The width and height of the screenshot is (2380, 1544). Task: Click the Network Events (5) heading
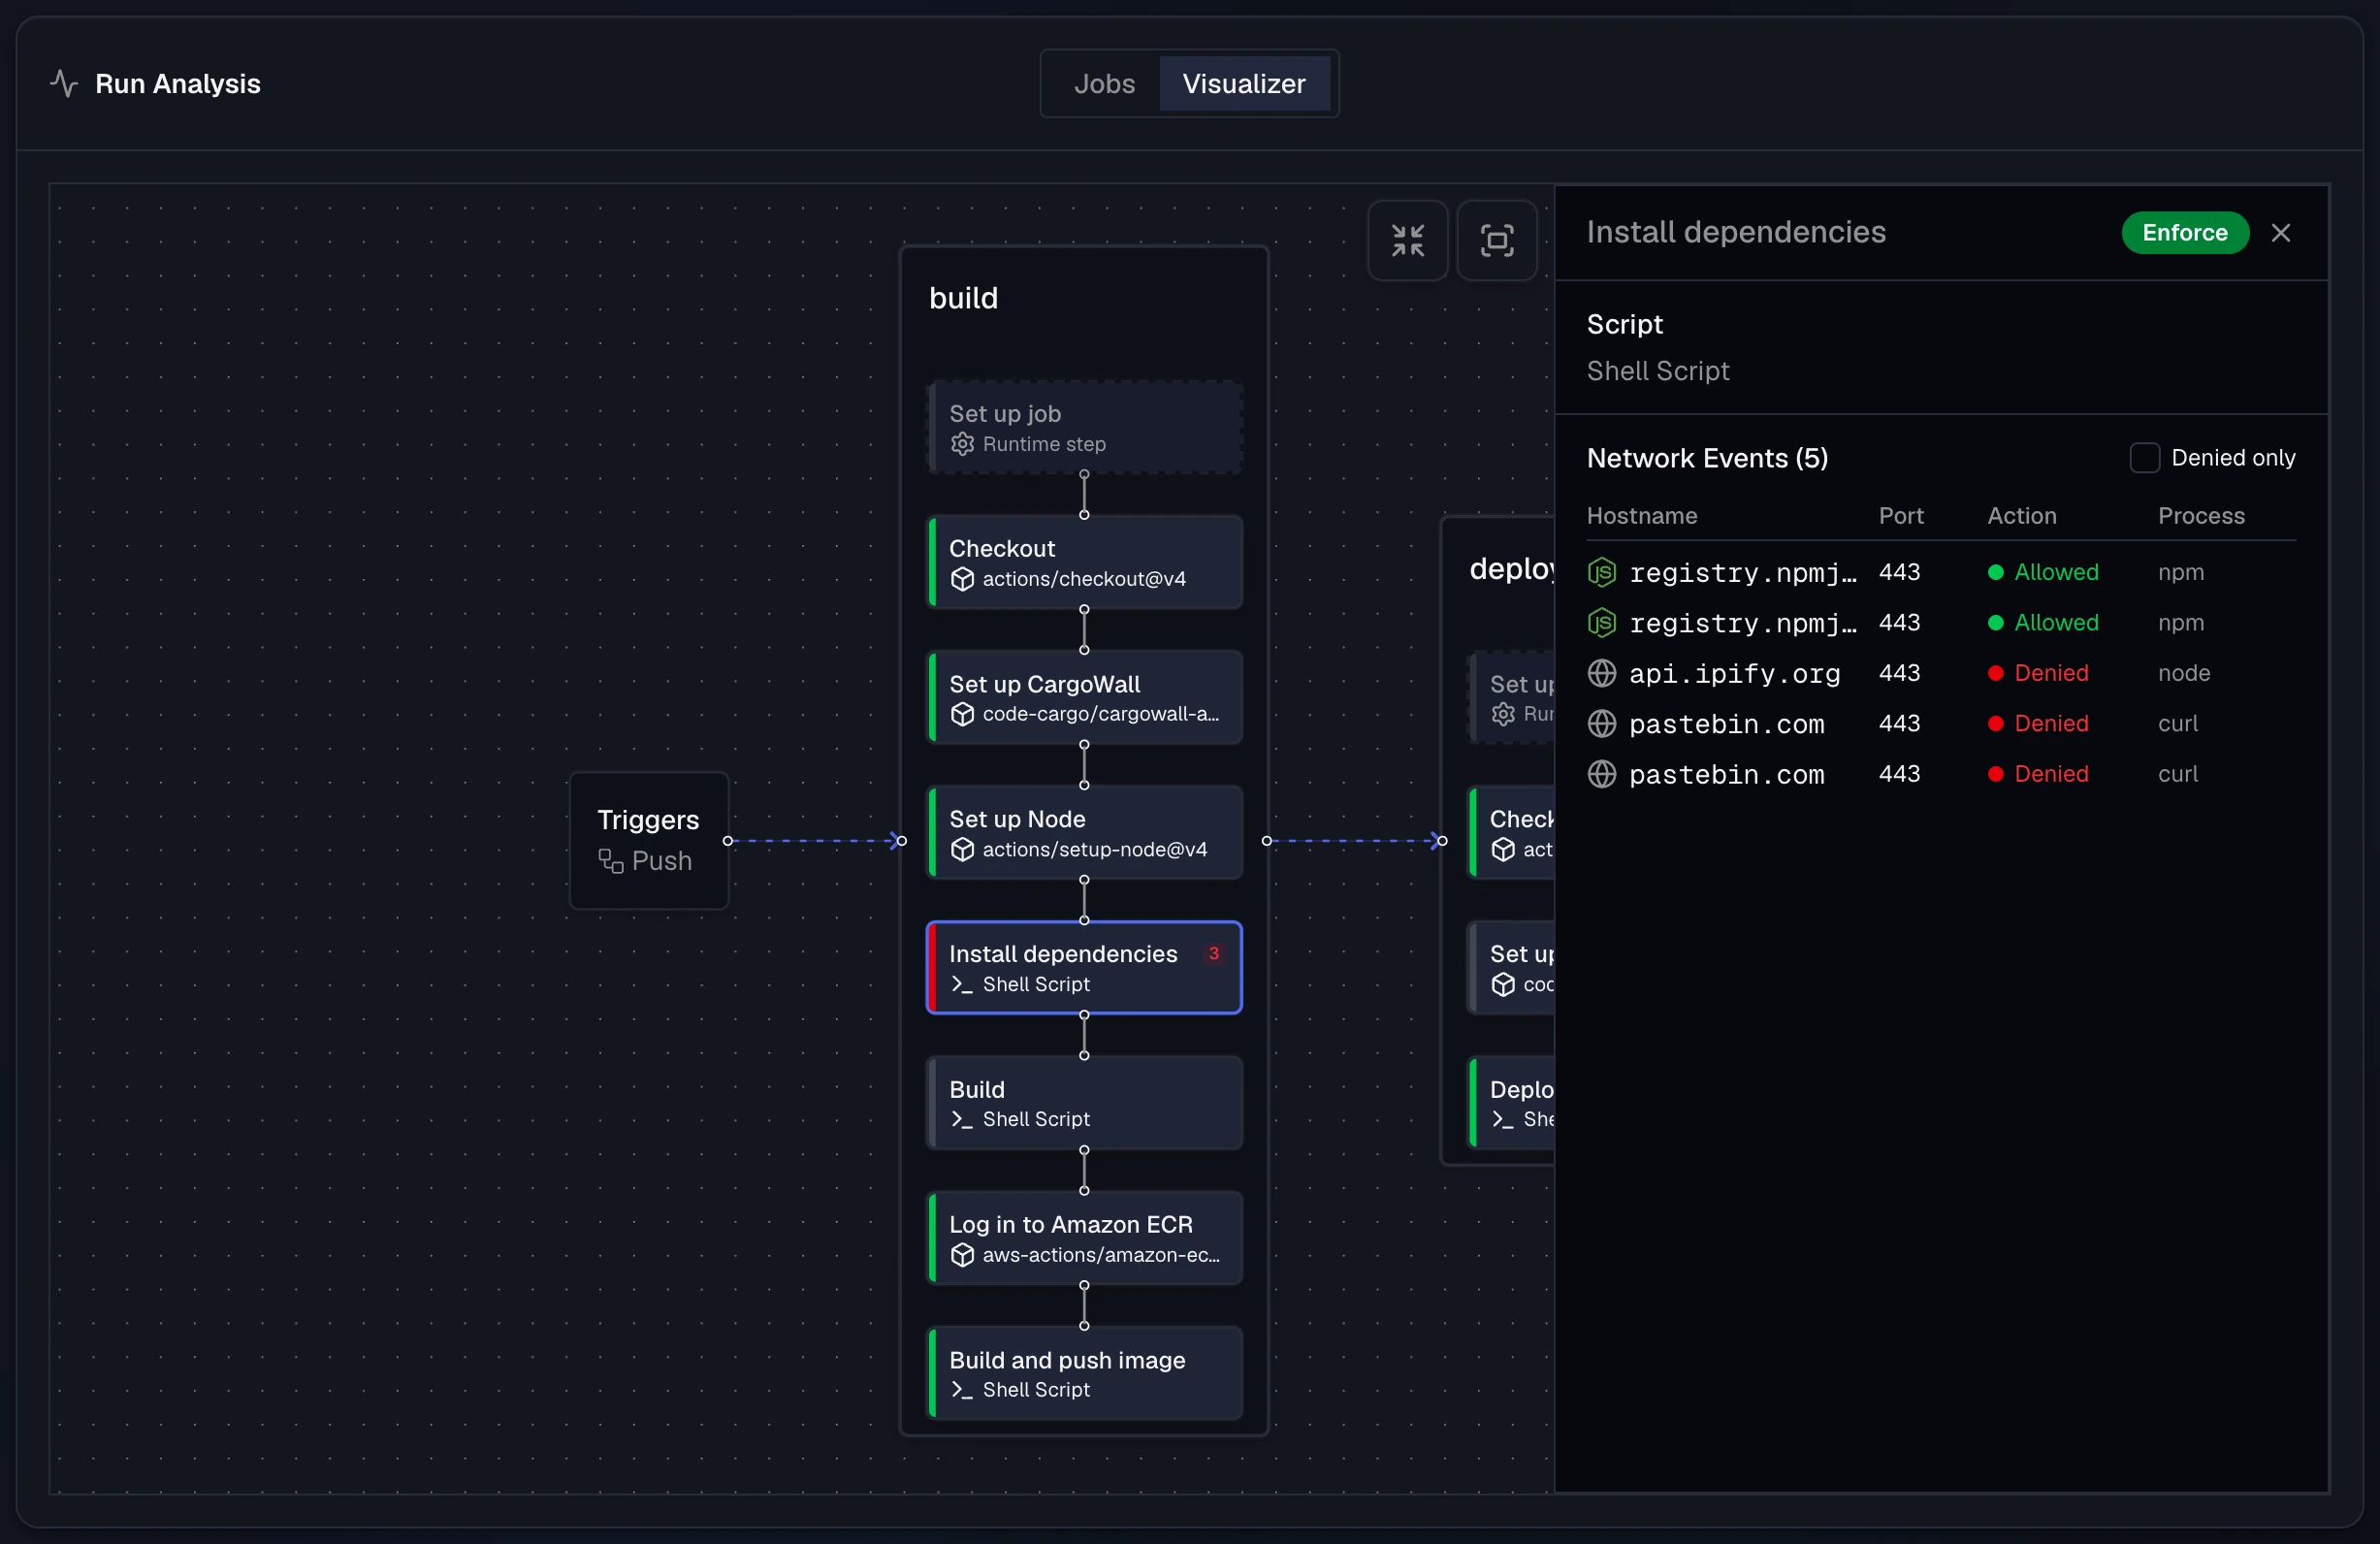[x=1707, y=458]
